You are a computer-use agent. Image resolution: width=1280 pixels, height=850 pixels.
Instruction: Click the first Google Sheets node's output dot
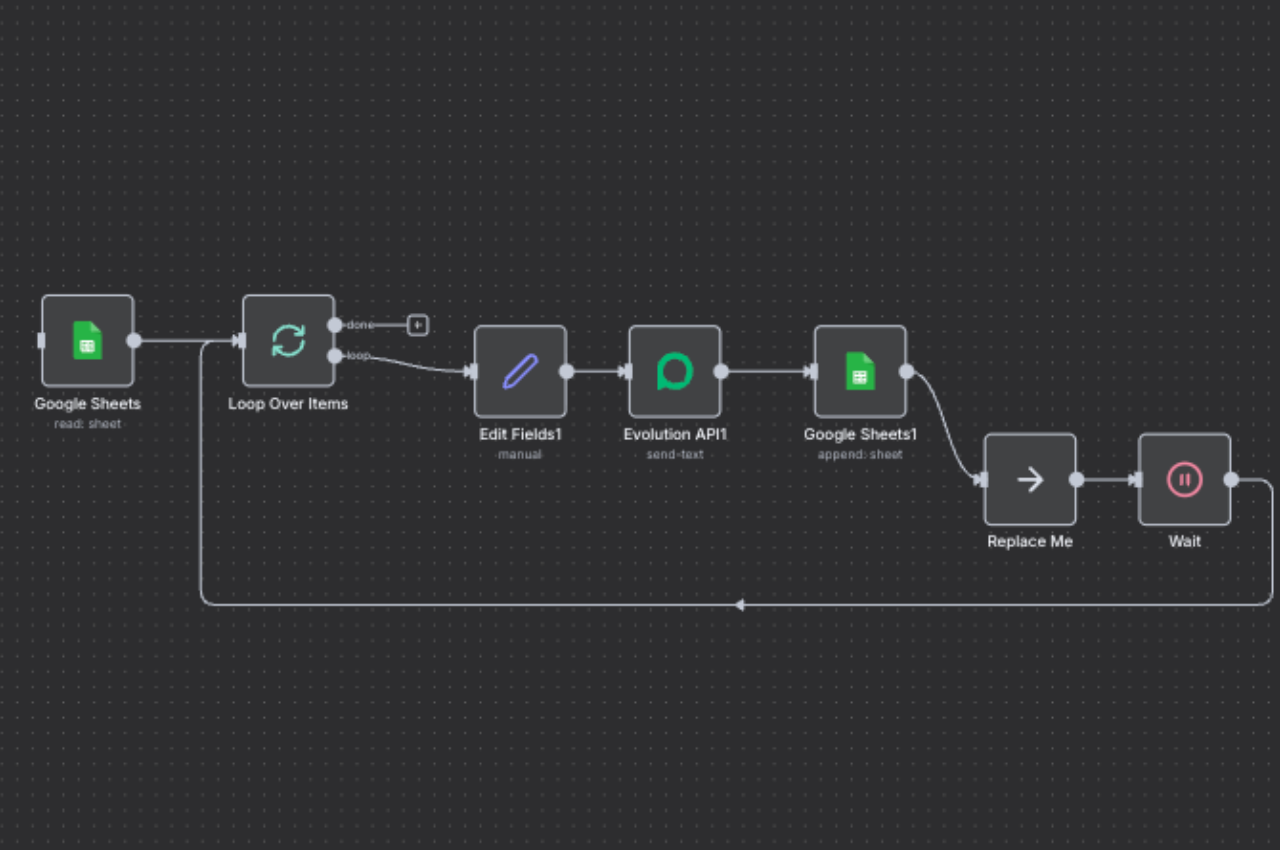134,340
